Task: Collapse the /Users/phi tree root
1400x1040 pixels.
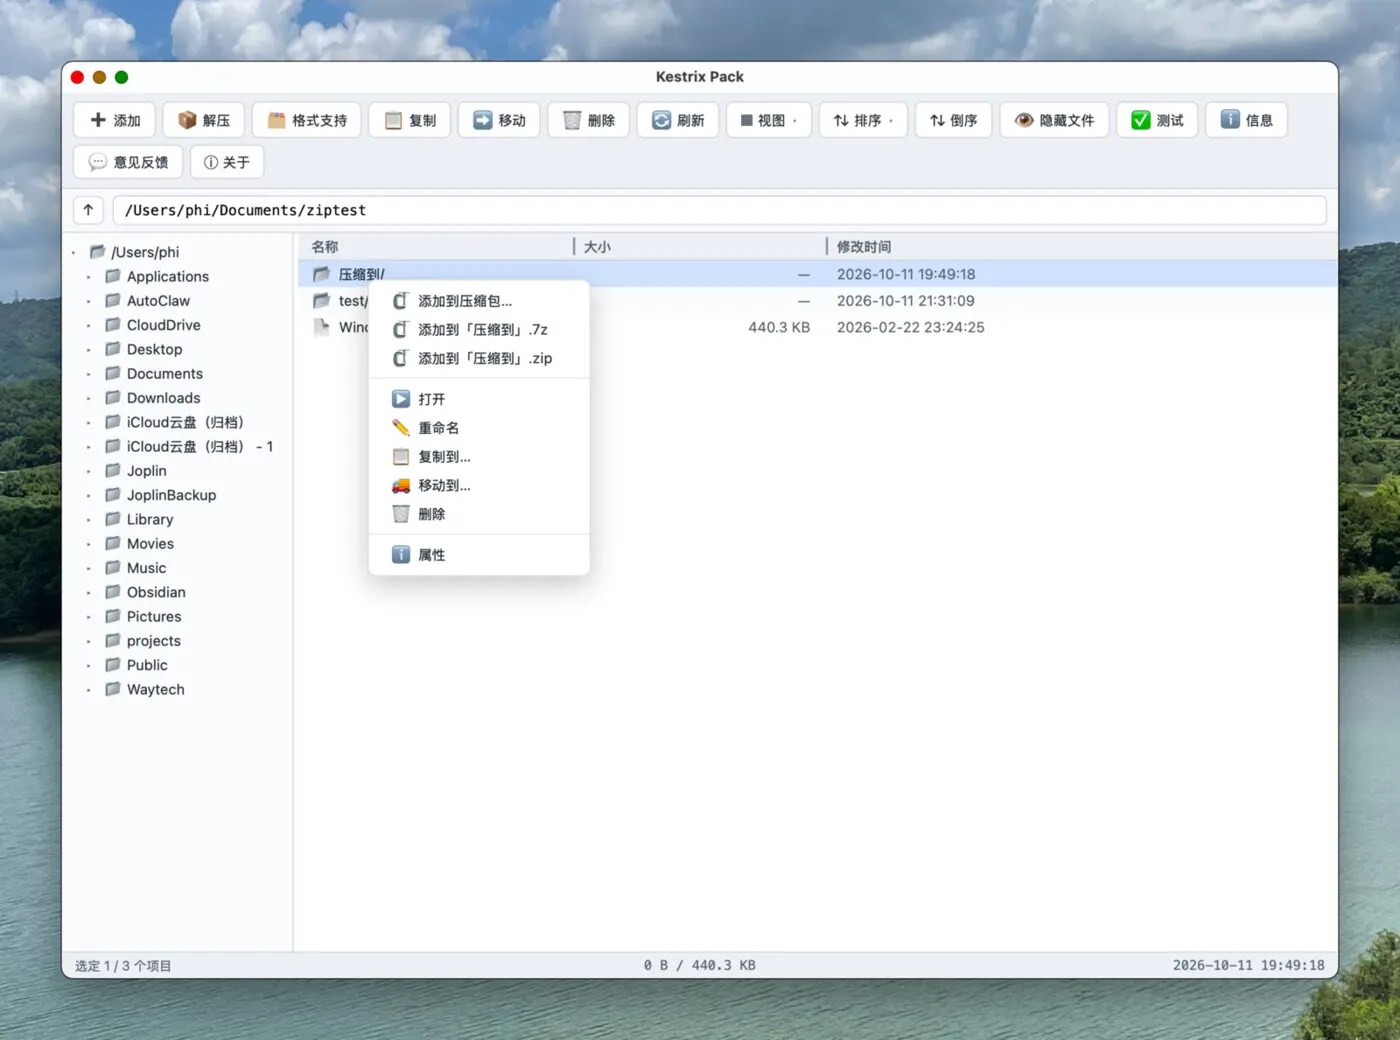Action: click(x=74, y=253)
